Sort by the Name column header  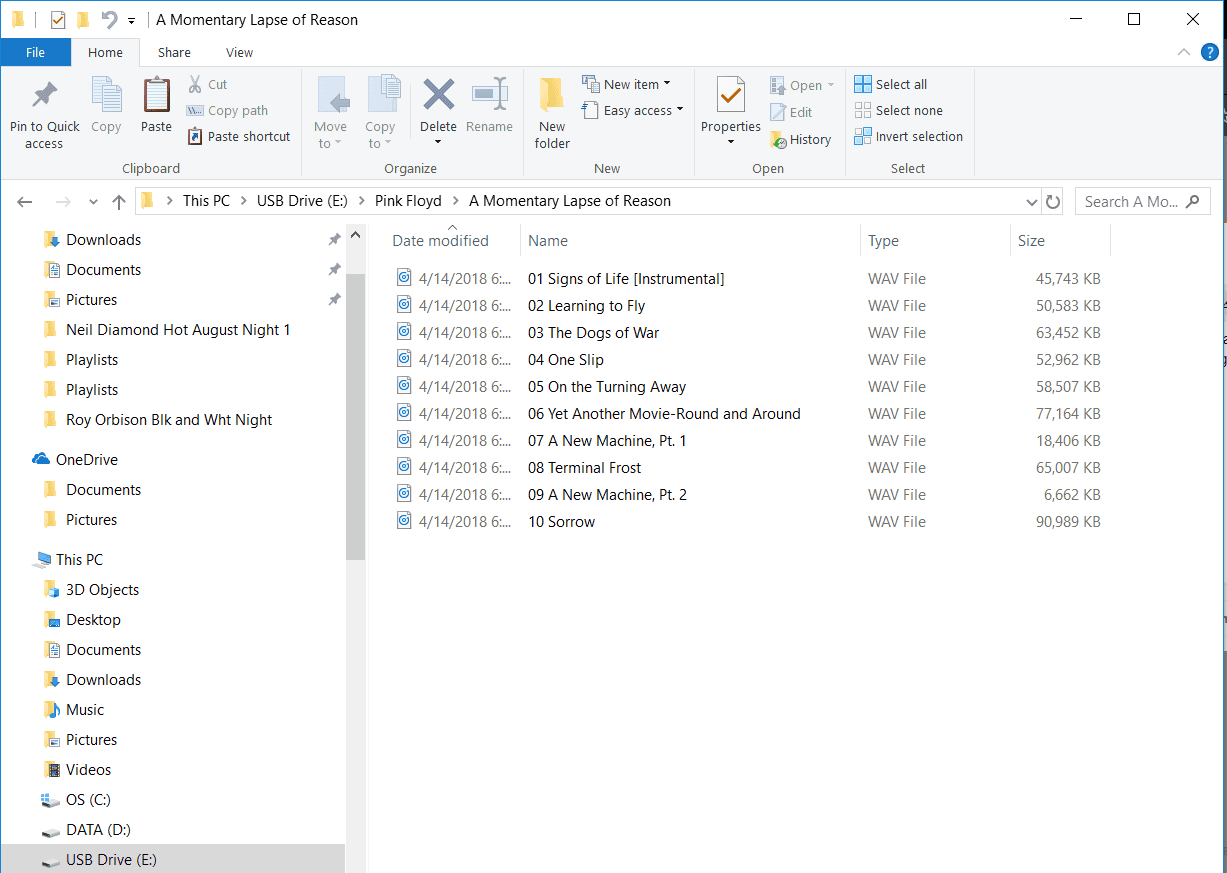point(690,240)
